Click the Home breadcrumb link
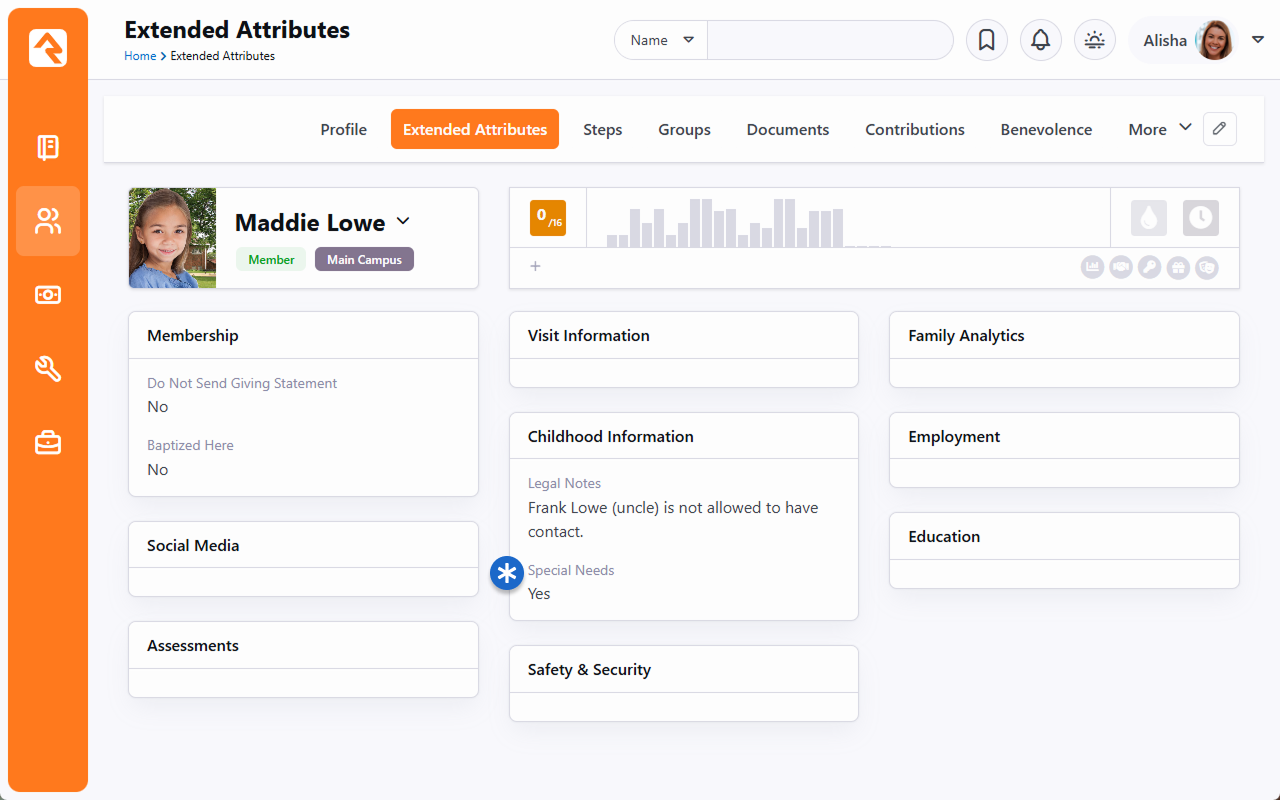 coord(140,56)
